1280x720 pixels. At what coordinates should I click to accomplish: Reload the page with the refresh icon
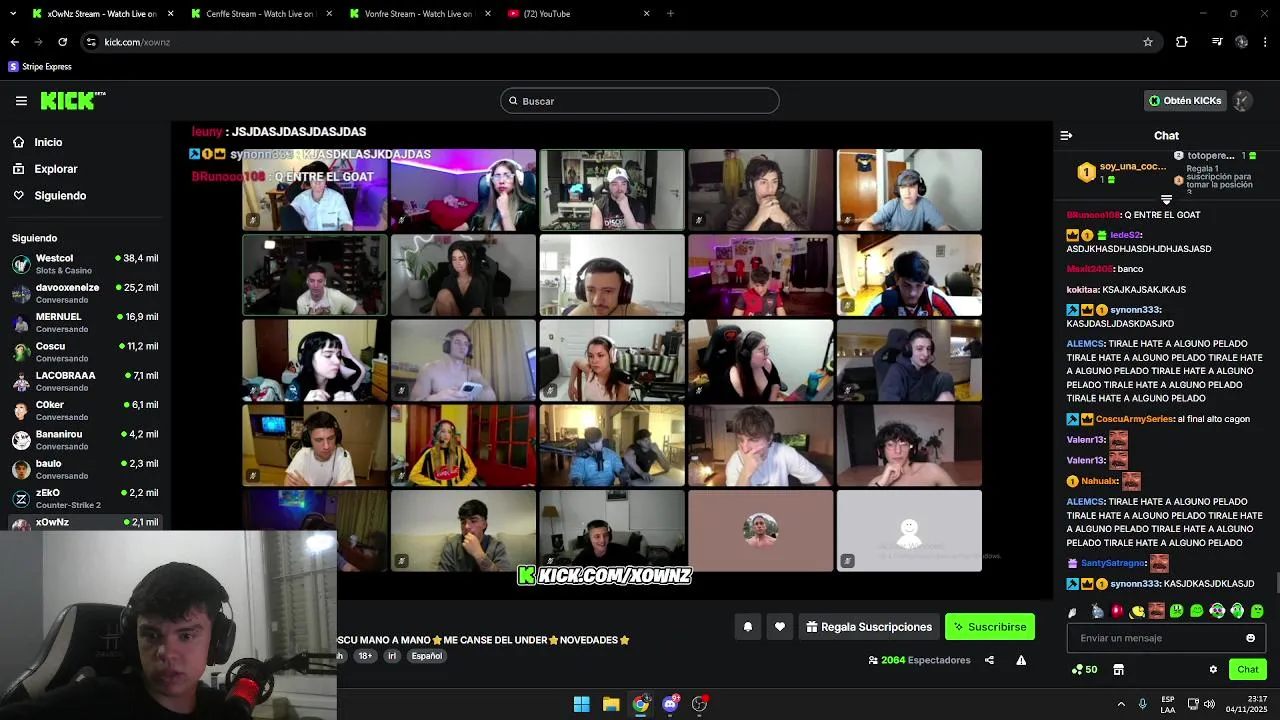[x=62, y=42]
